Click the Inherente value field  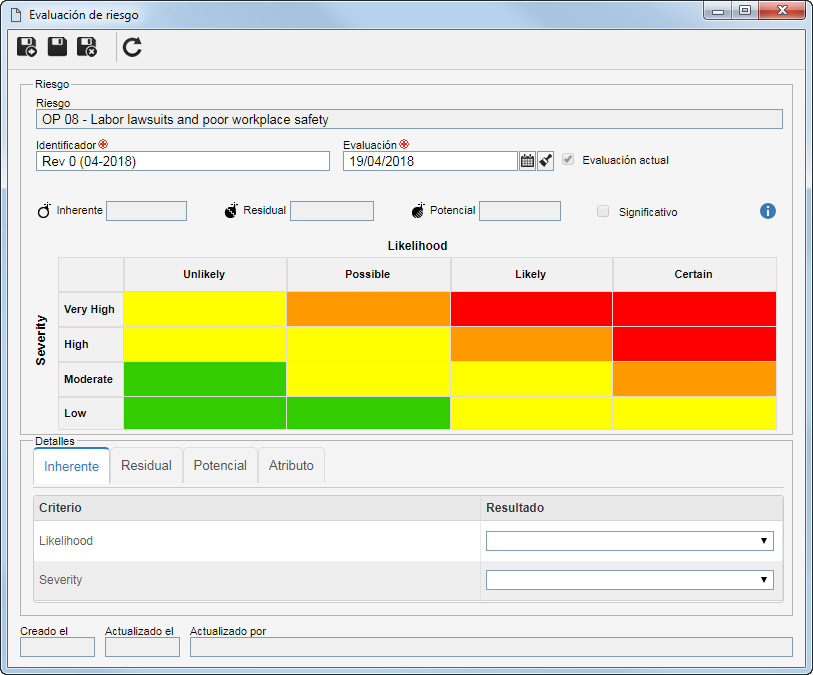click(146, 211)
